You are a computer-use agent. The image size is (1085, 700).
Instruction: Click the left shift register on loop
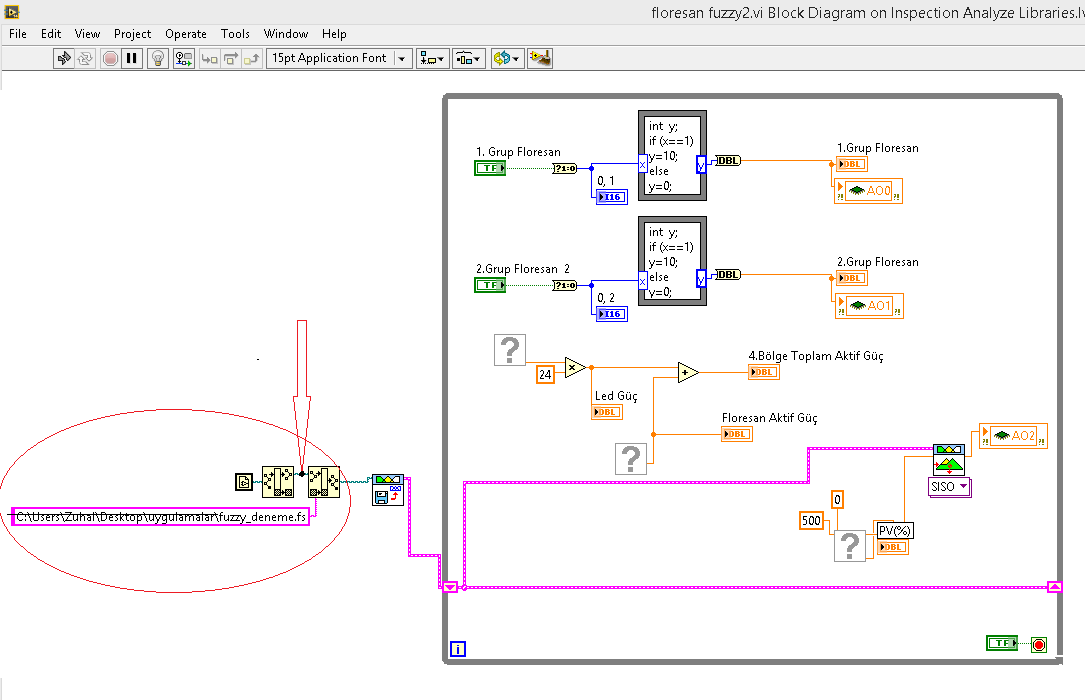[450, 587]
